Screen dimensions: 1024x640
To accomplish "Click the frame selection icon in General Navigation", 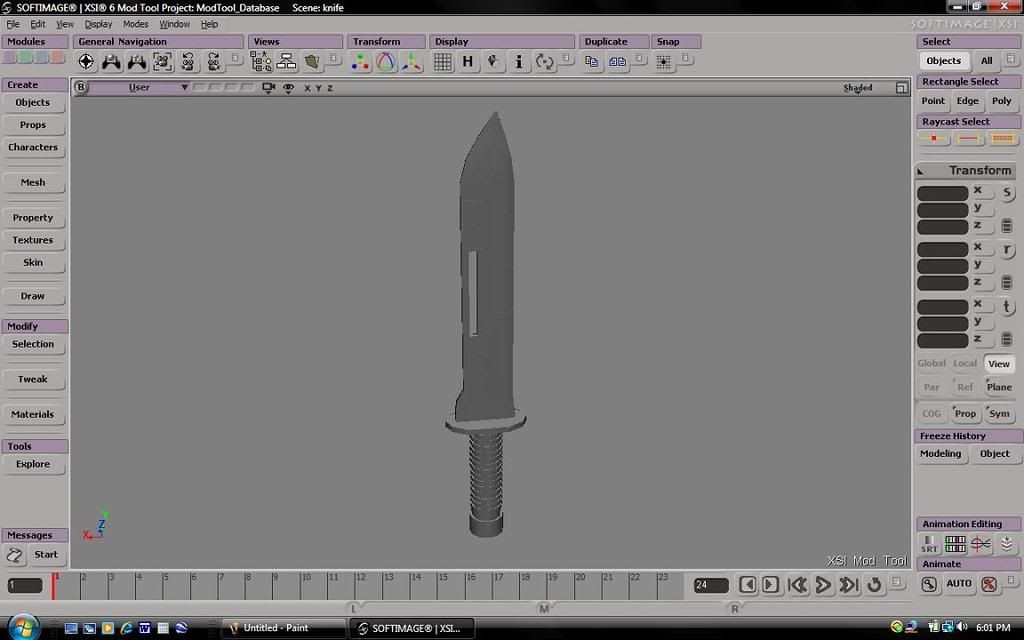I will 163,62.
